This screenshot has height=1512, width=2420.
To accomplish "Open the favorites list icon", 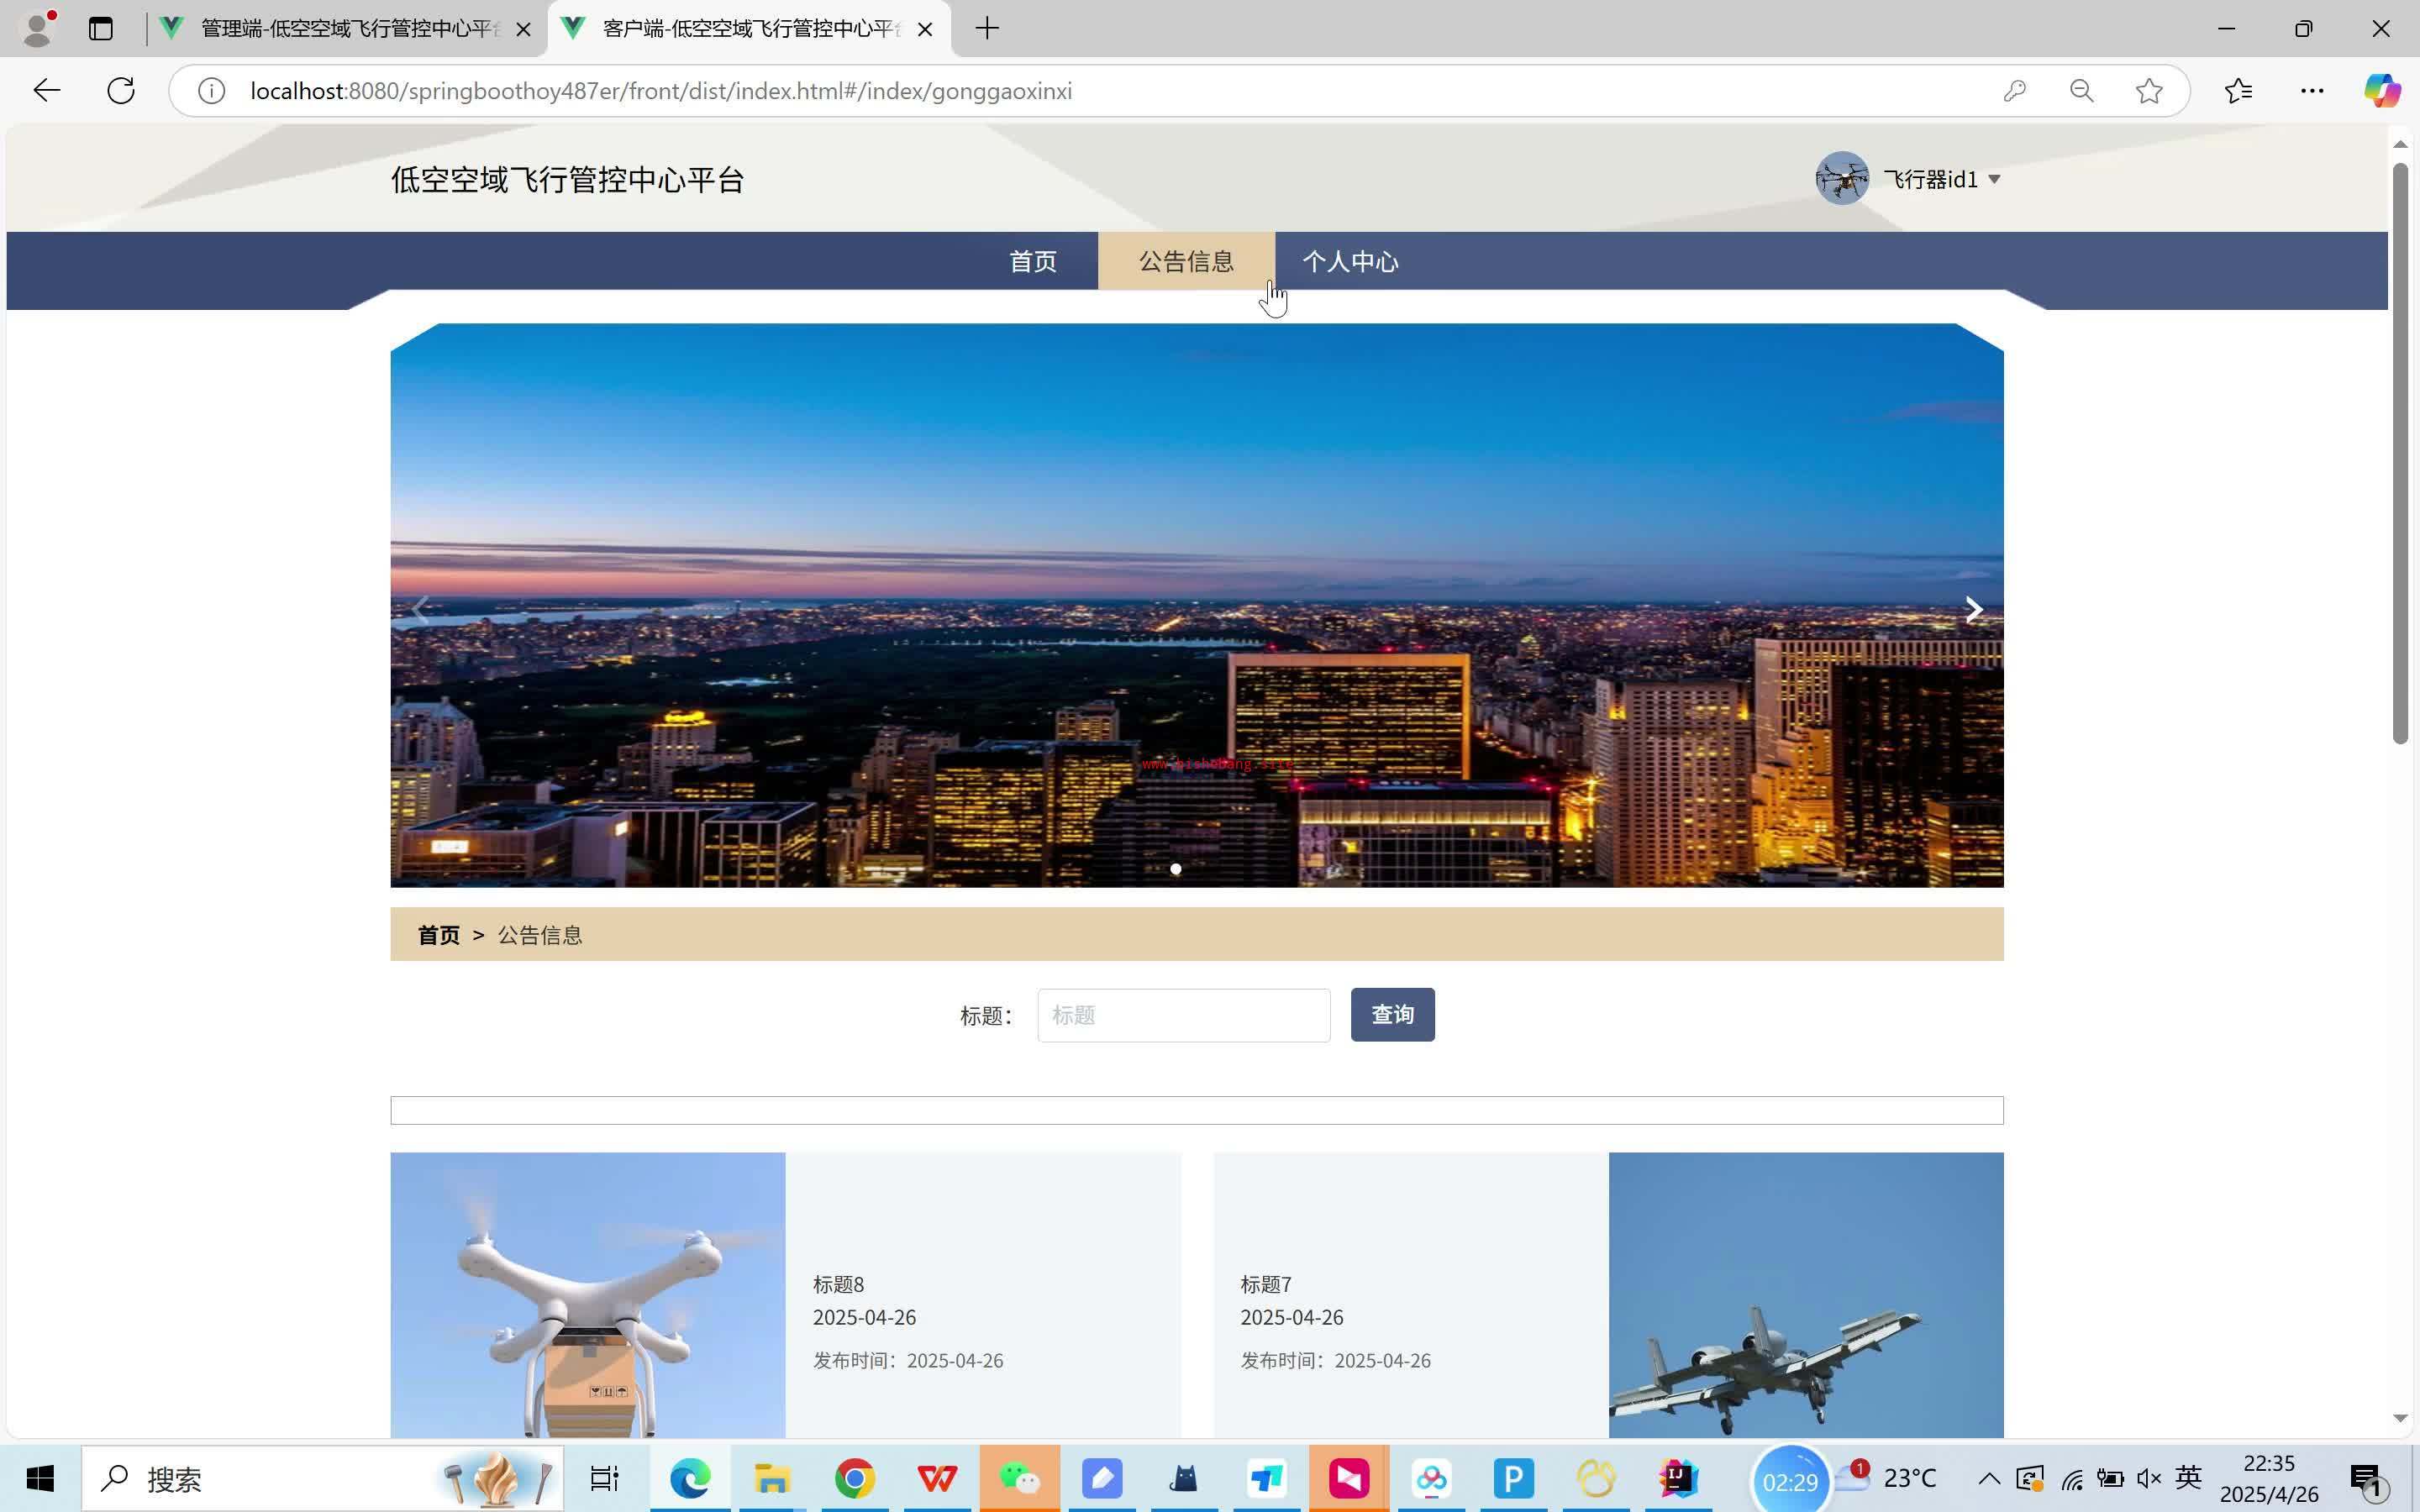I will click(2238, 91).
